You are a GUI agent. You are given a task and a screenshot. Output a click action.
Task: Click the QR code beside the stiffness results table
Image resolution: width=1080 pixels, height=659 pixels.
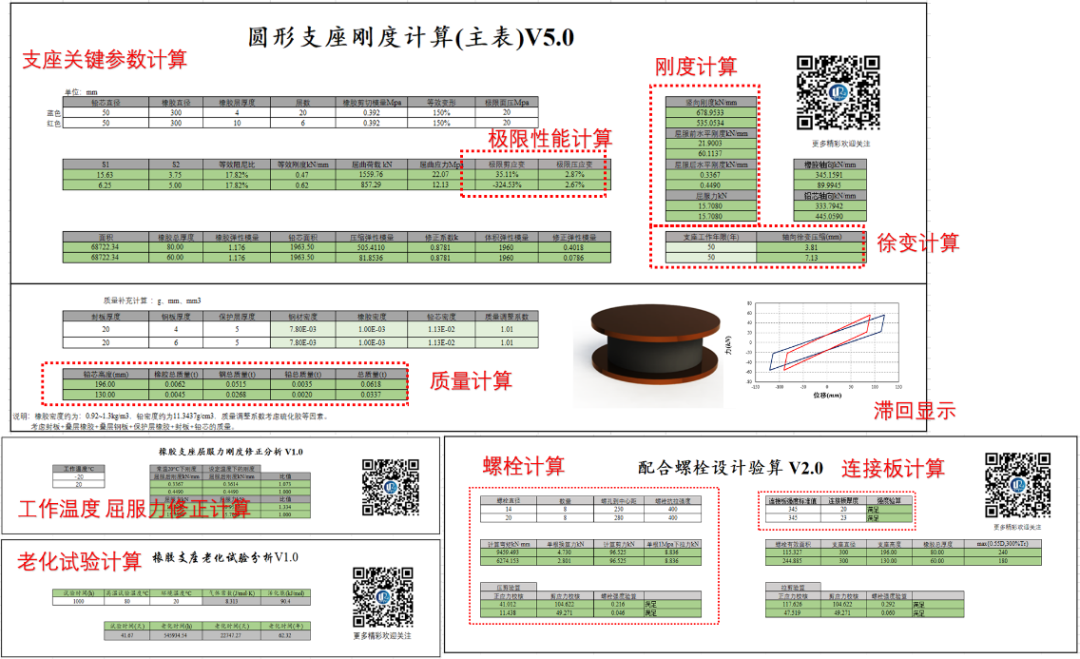[838, 93]
